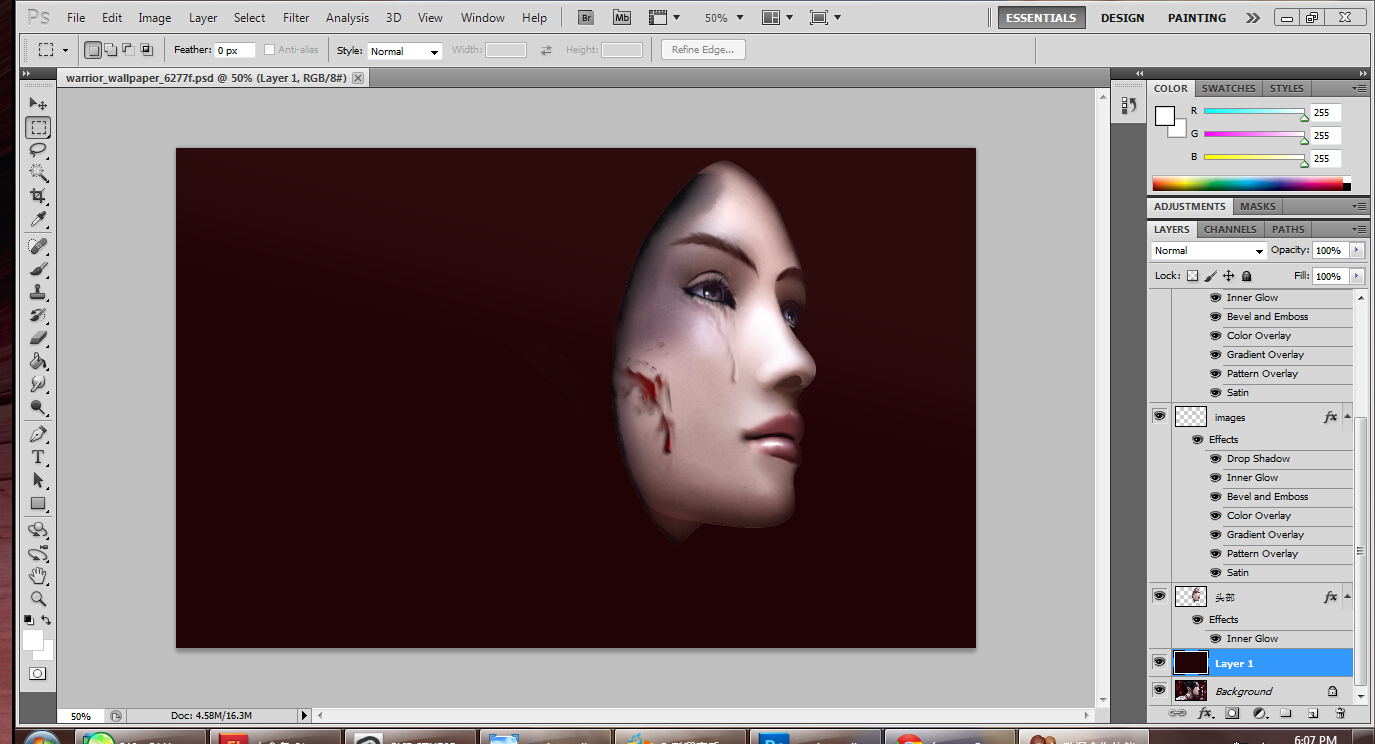
Task: Hide the Drop Shadow effect
Action: point(1215,459)
